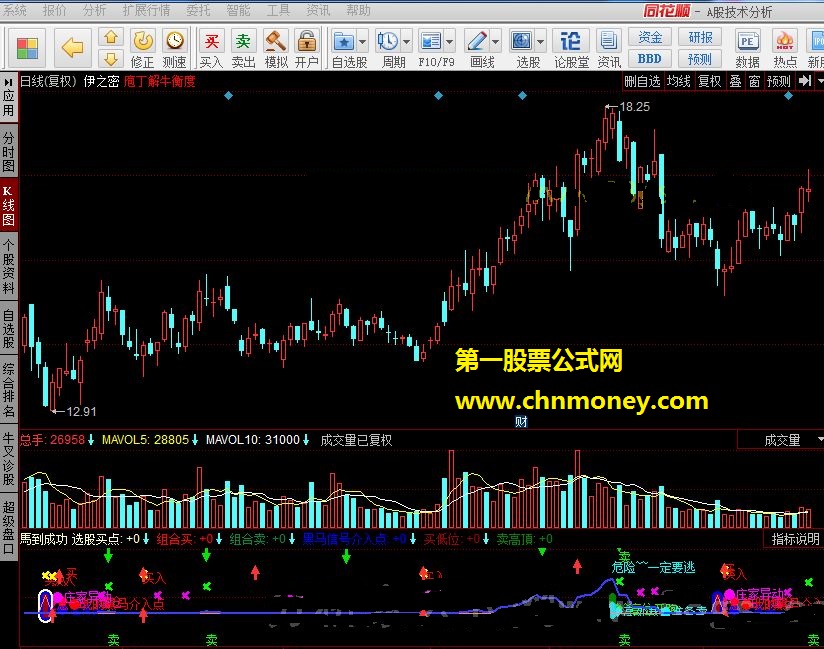824x649 pixels.
Task: Expand the 自选股 dropdown arrow
Action: coord(363,42)
